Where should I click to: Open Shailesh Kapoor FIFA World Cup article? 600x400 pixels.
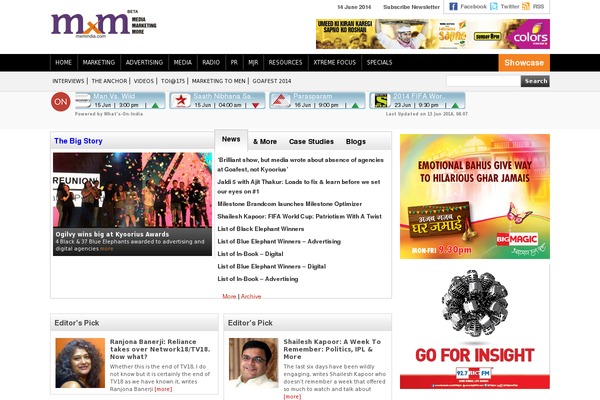(x=300, y=216)
